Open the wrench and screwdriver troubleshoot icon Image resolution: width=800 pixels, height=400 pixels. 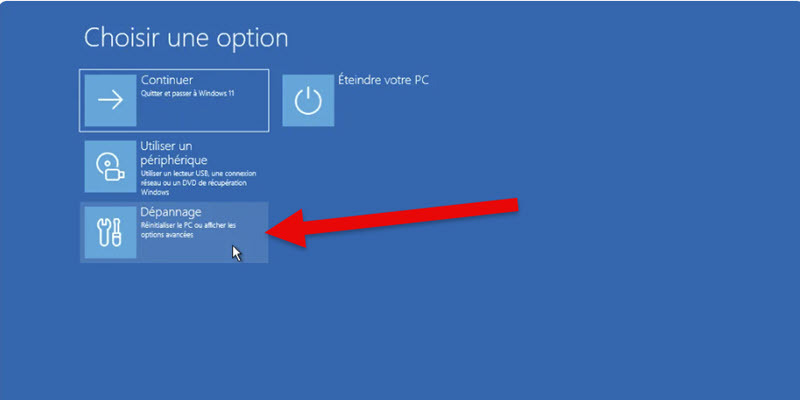(x=110, y=232)
